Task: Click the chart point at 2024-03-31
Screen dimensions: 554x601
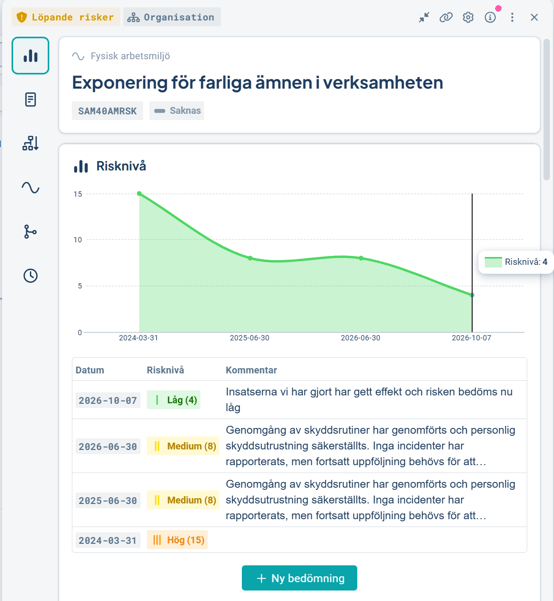Action: [139, 194]
